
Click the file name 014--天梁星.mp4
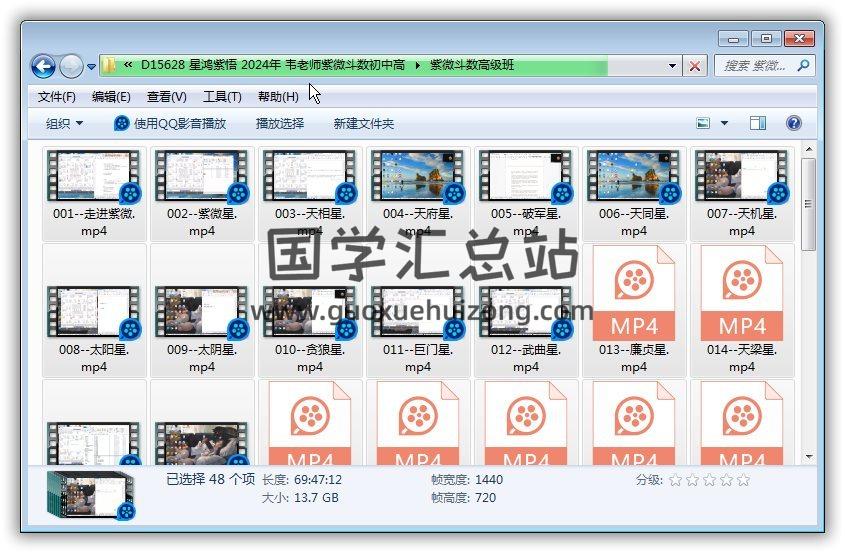pos(742,358)
